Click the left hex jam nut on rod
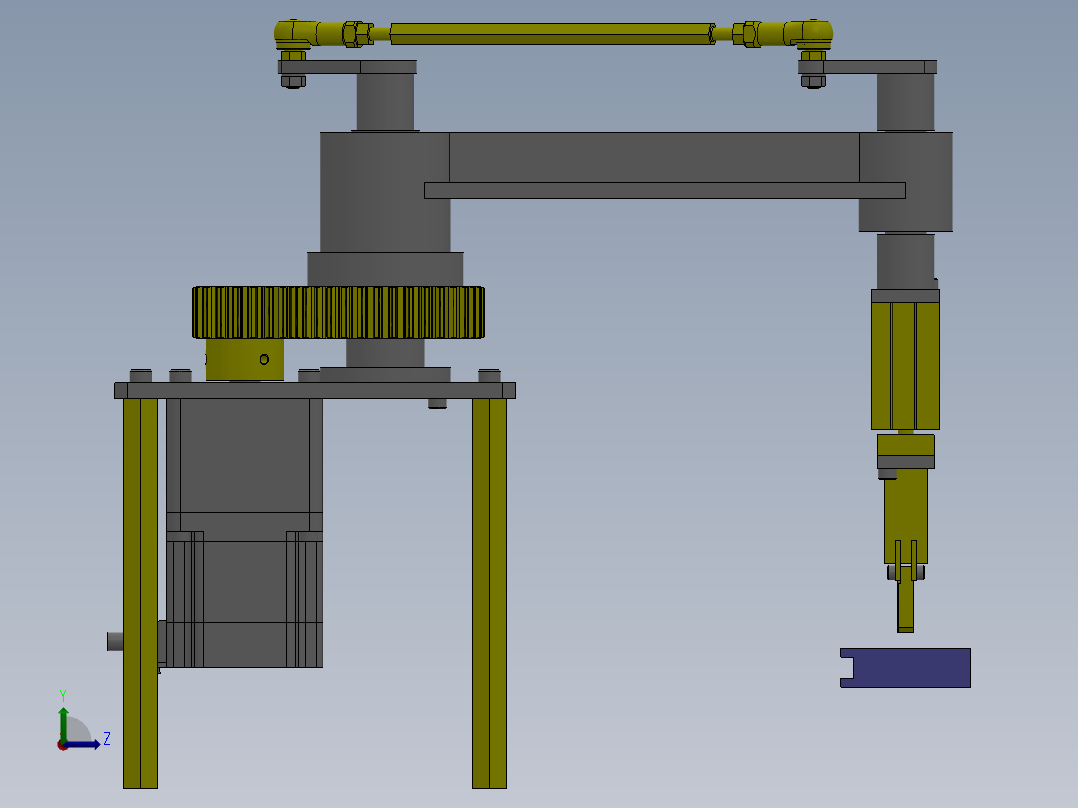This screenshot has width=1078, height=808. [x=353, y=34]
